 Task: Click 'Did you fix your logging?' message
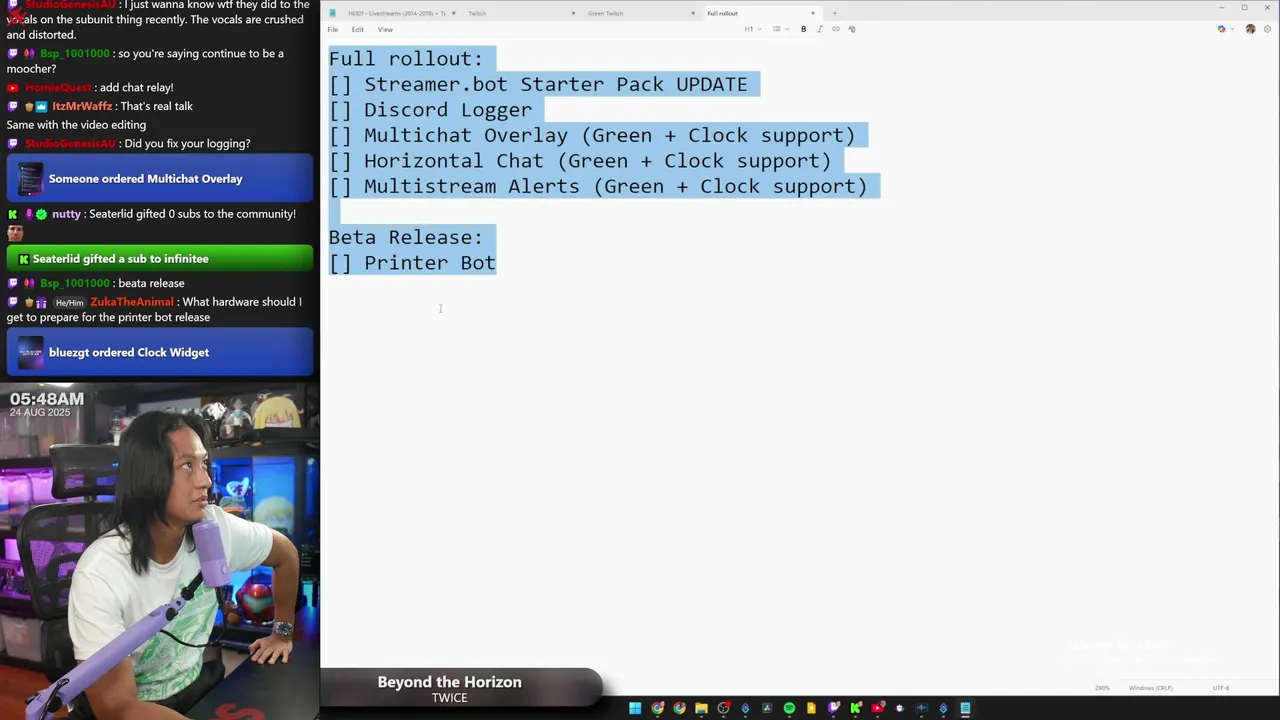tap(187, 144)
